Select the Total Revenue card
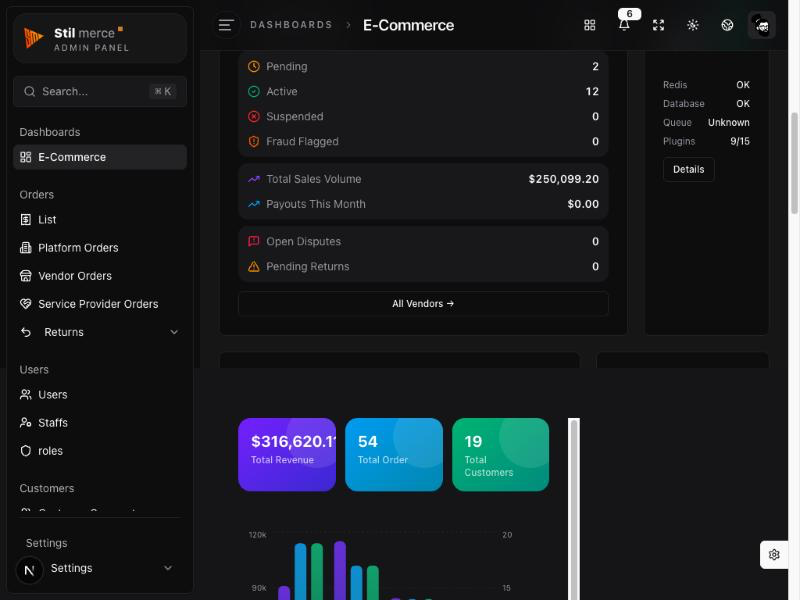Image resolution: width=800 pixels, height=600 pixels. coord(287,455)
